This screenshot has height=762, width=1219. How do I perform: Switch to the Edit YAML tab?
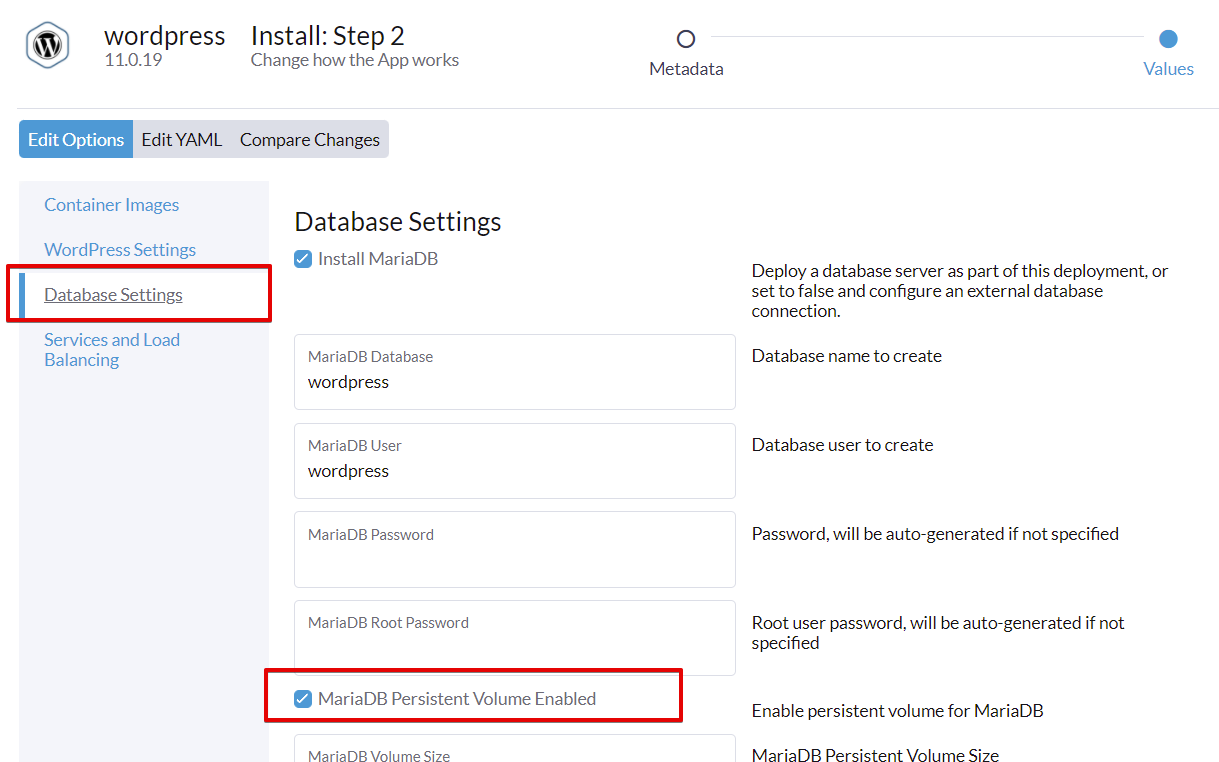click(181, 140)
